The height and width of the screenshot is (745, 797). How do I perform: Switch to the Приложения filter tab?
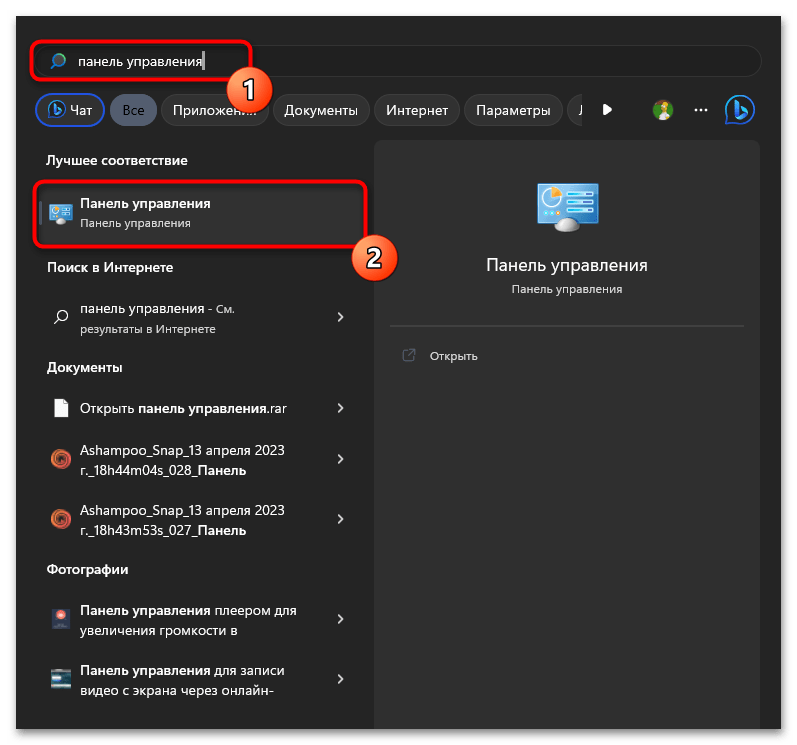coord(214,110)
